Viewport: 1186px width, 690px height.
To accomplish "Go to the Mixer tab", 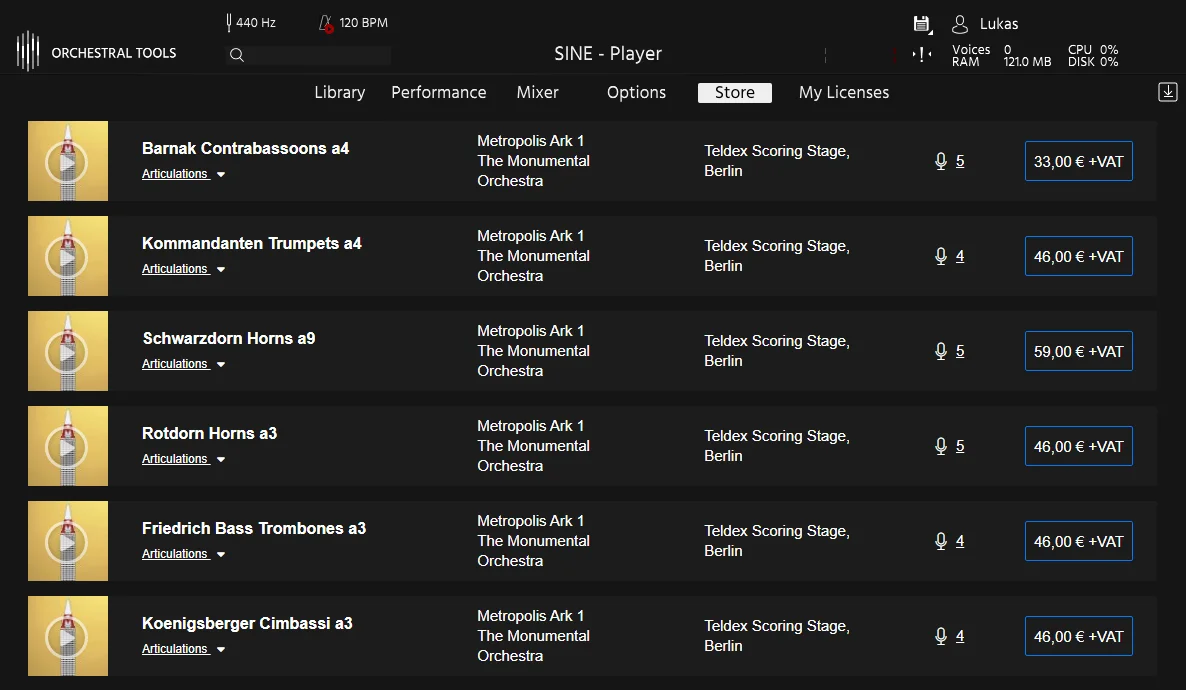I will [x=538, y=92].
